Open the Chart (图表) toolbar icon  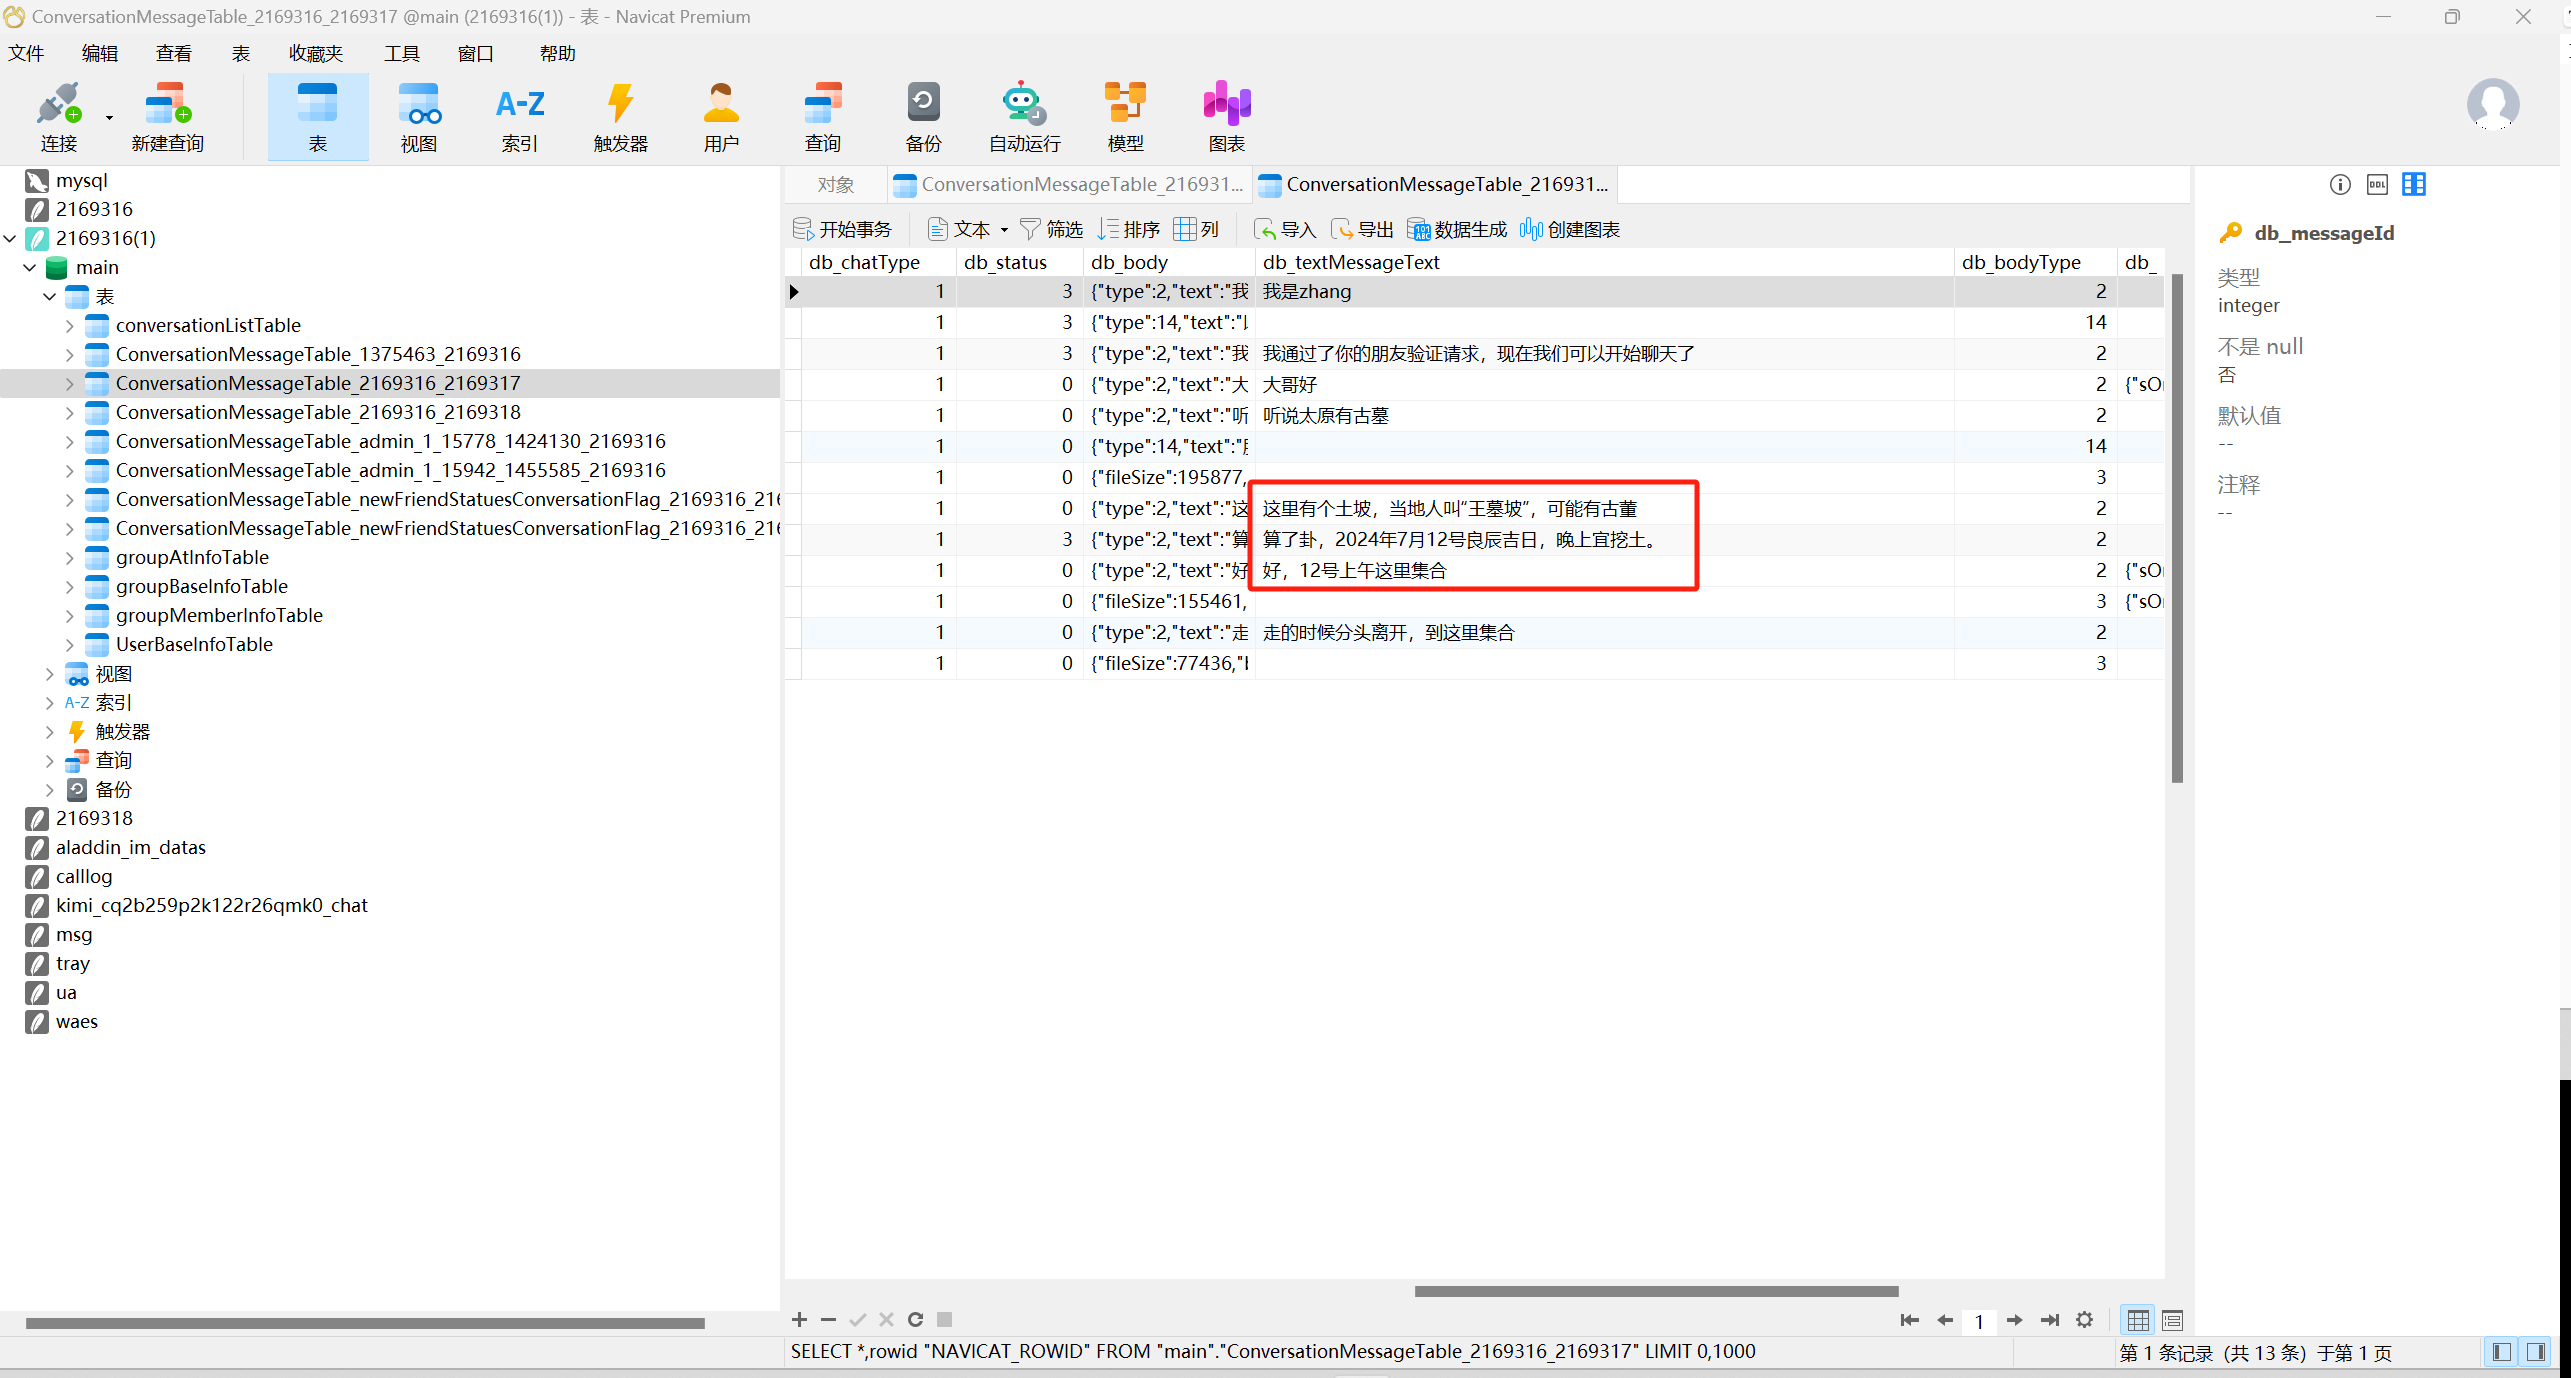[x=1226, y=116]
